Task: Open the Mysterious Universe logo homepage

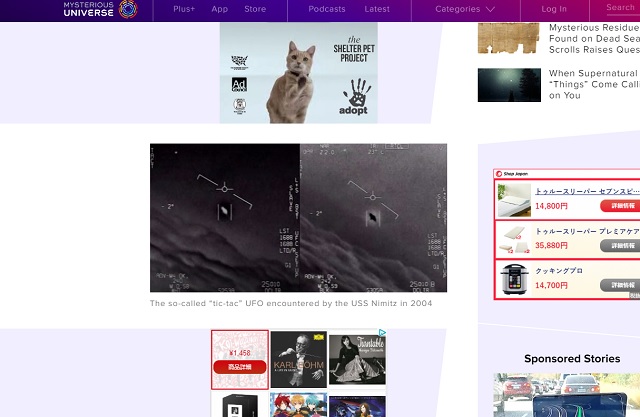Action: pos(100,9)
